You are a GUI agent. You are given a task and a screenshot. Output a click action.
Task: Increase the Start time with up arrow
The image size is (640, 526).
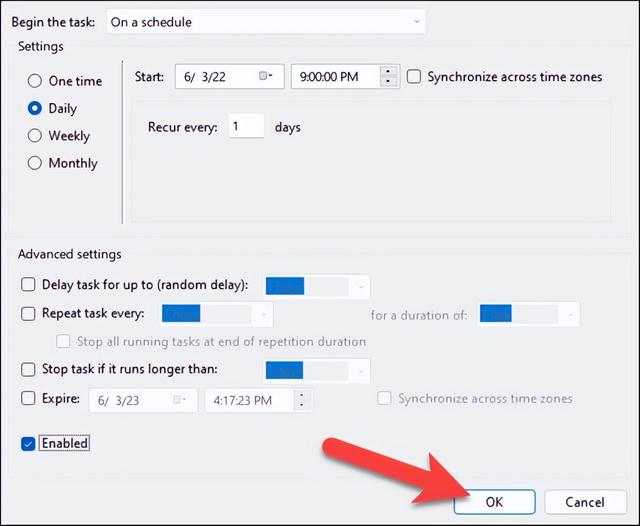[388, 71]
